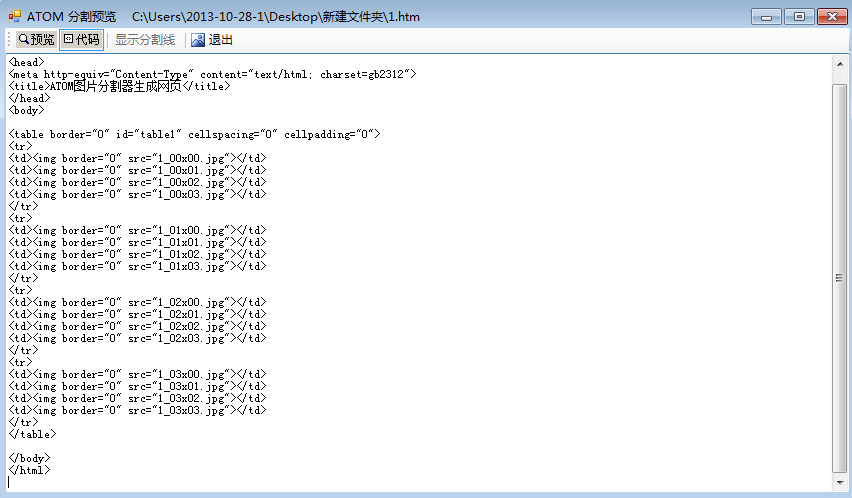The height and width of the screenshot is (498, 852).
Task: Click the title tag line of code
Action: 120,86
